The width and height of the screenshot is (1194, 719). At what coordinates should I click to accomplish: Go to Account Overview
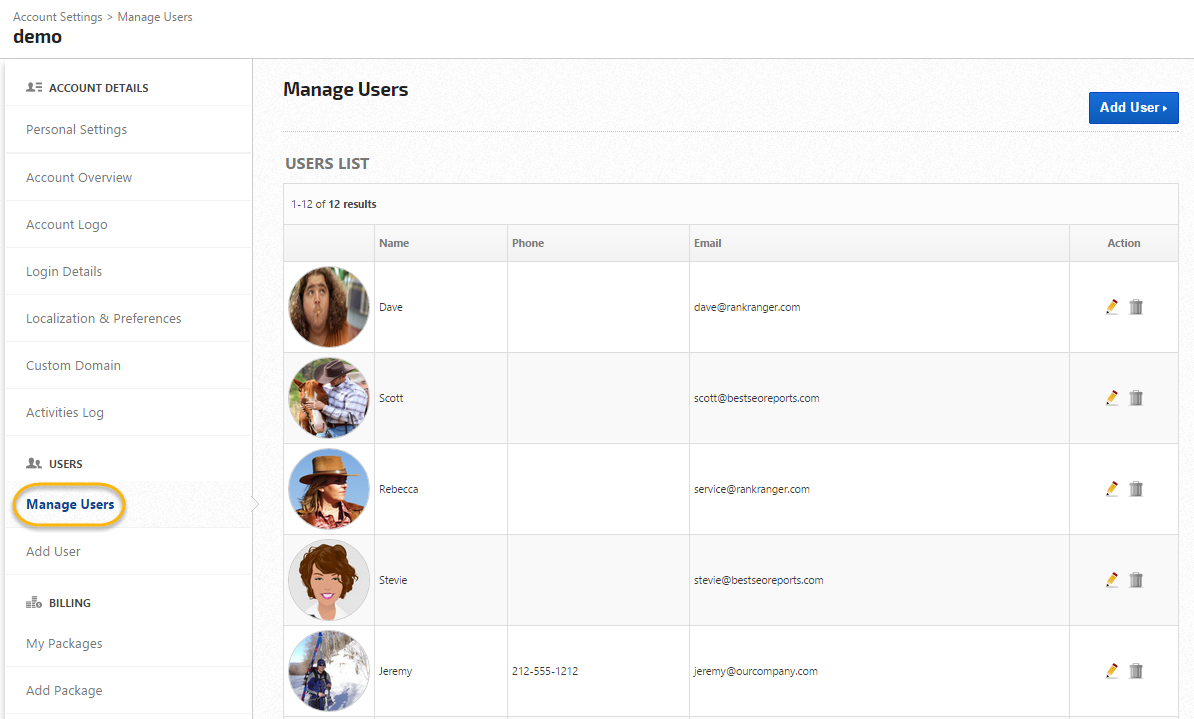pyautogui.click(x=79, y=178)
